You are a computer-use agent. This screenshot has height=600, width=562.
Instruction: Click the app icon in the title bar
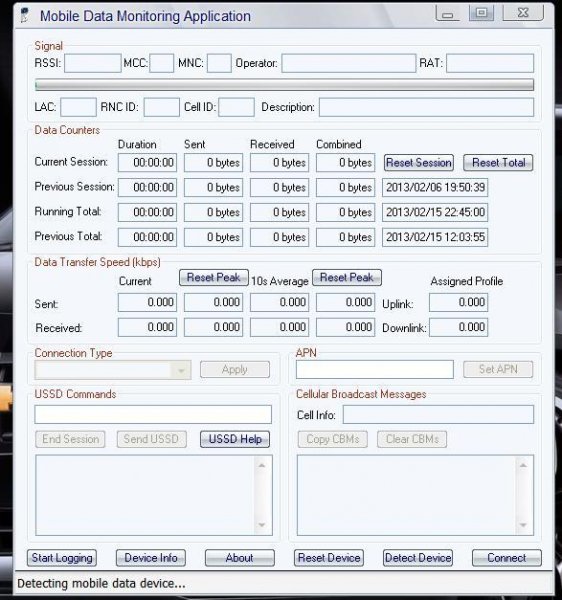[25, 16]
